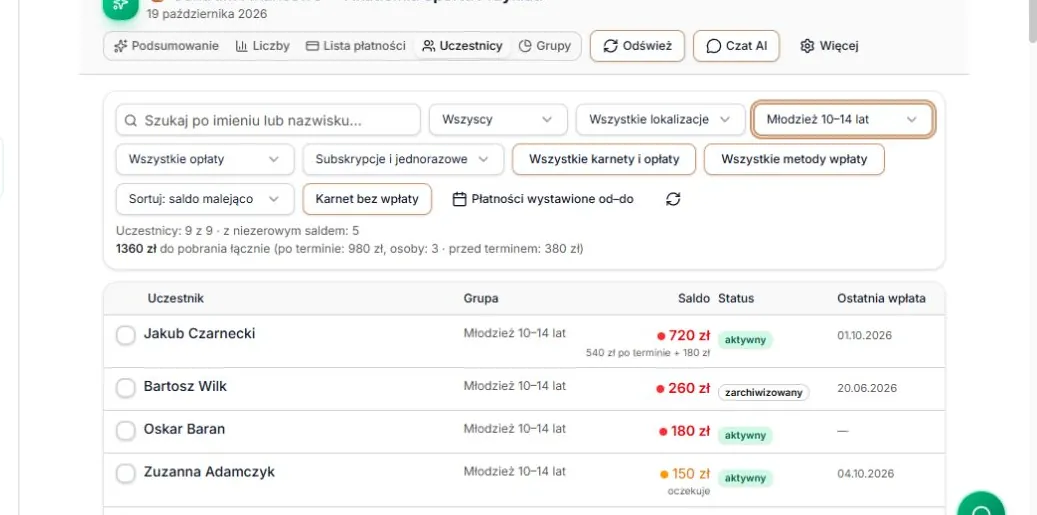Click the aktywny badge in Jakub Czarnecki row
Screen dimensions: 1037x515
tap(745, 340)
